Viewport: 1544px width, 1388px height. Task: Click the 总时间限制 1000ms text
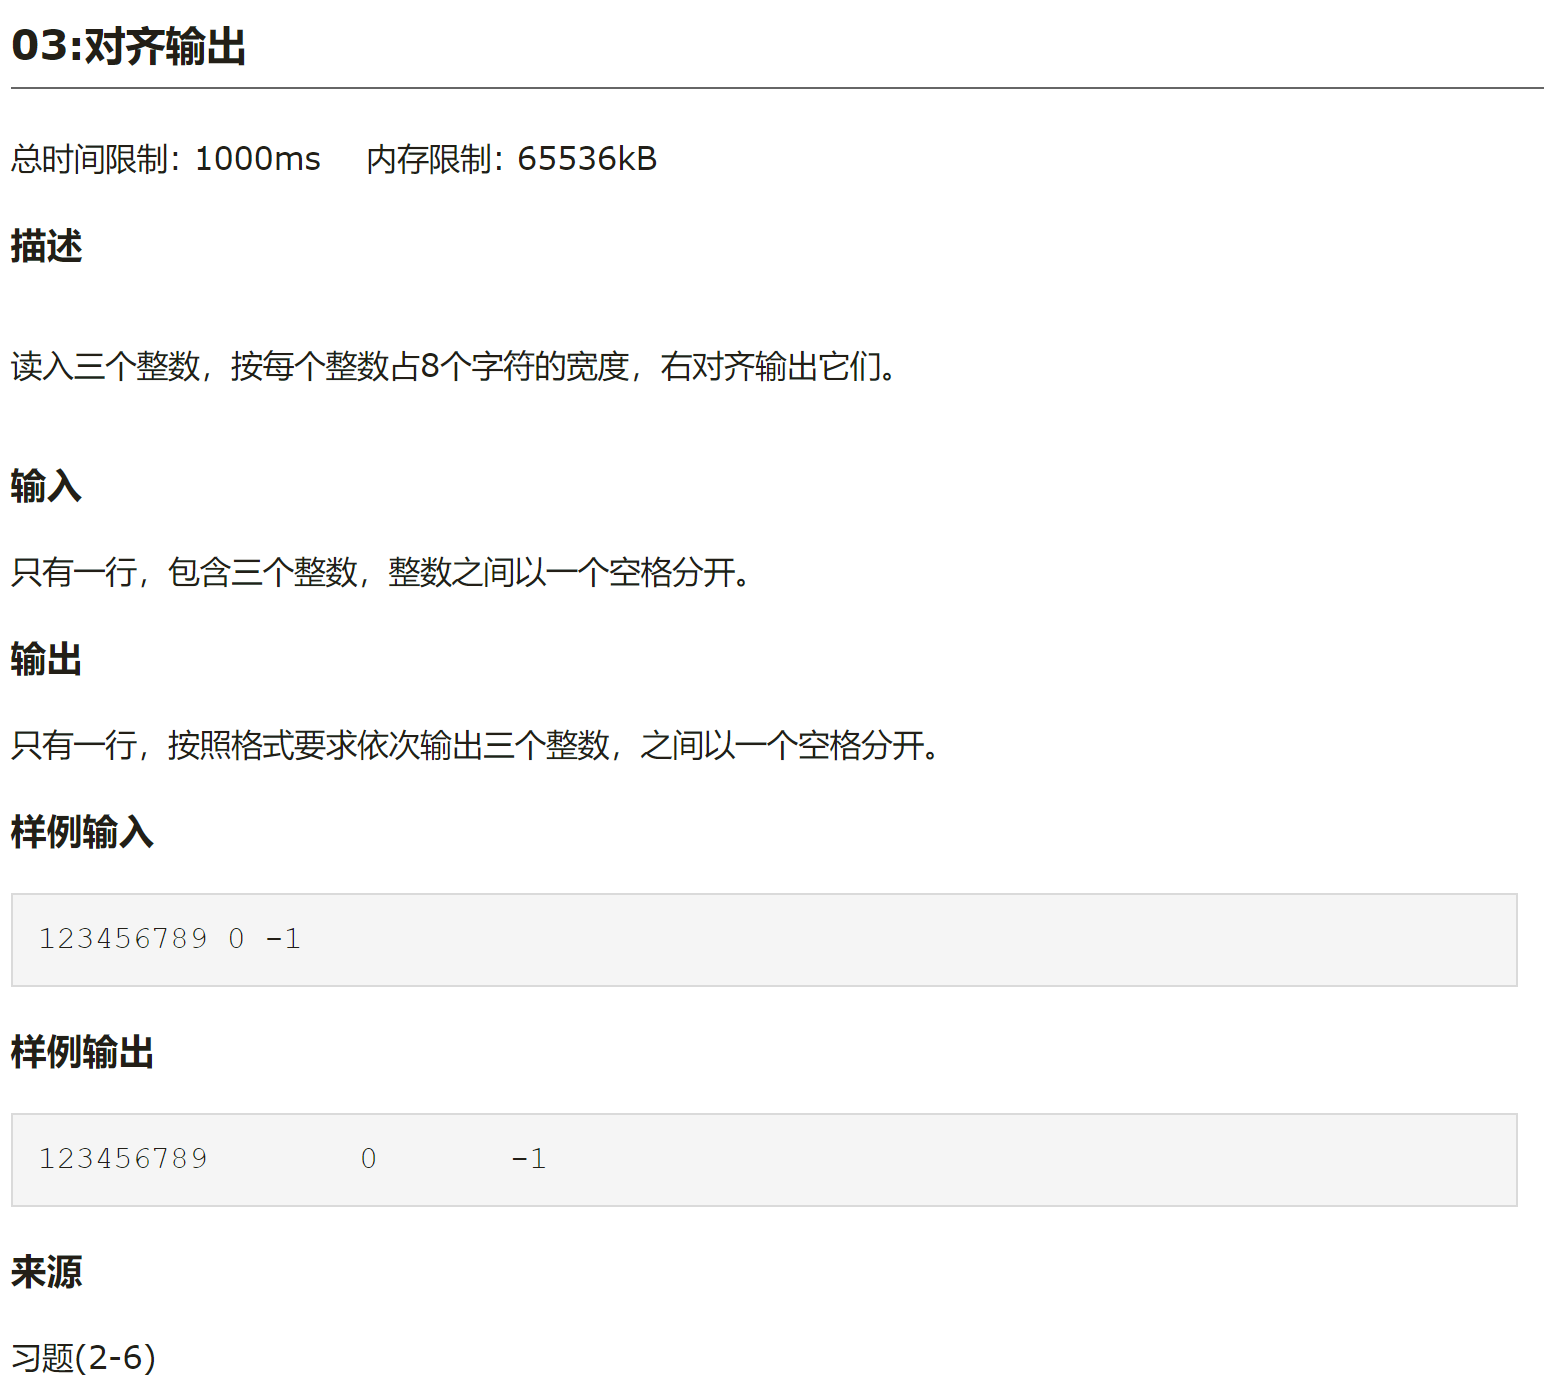click(163, 158)
